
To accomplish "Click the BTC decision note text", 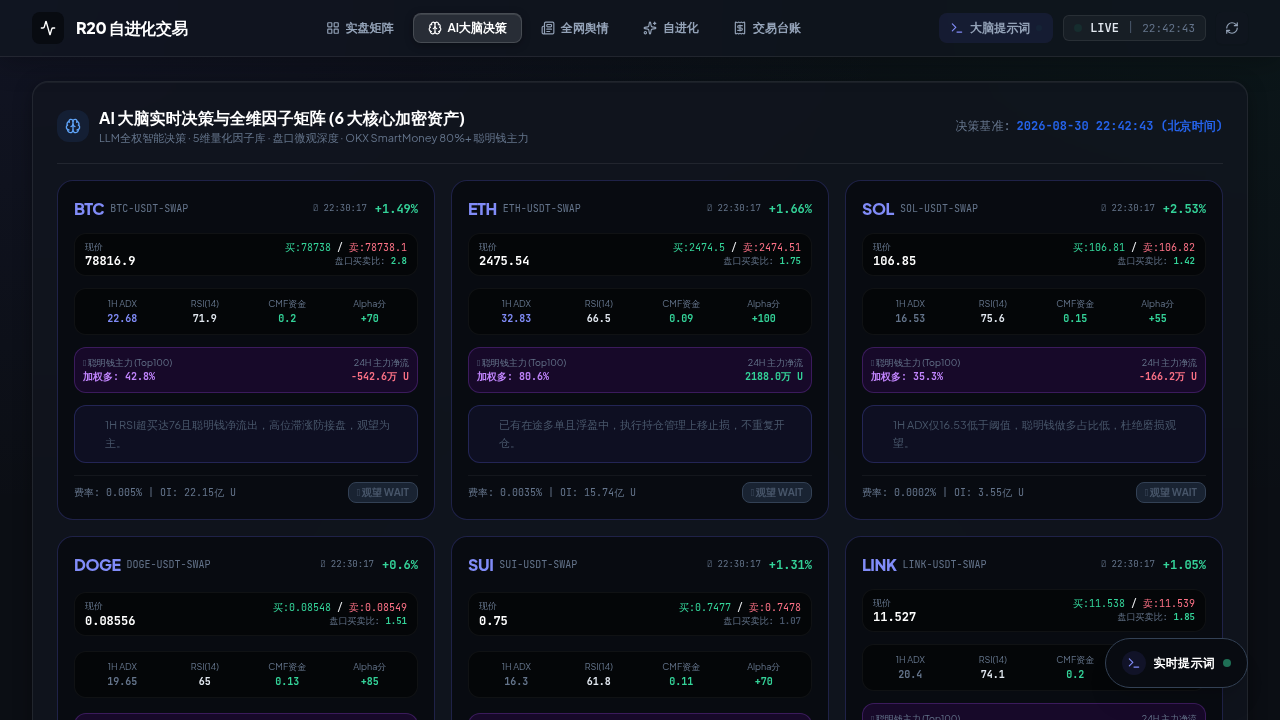I will [246, 434].
